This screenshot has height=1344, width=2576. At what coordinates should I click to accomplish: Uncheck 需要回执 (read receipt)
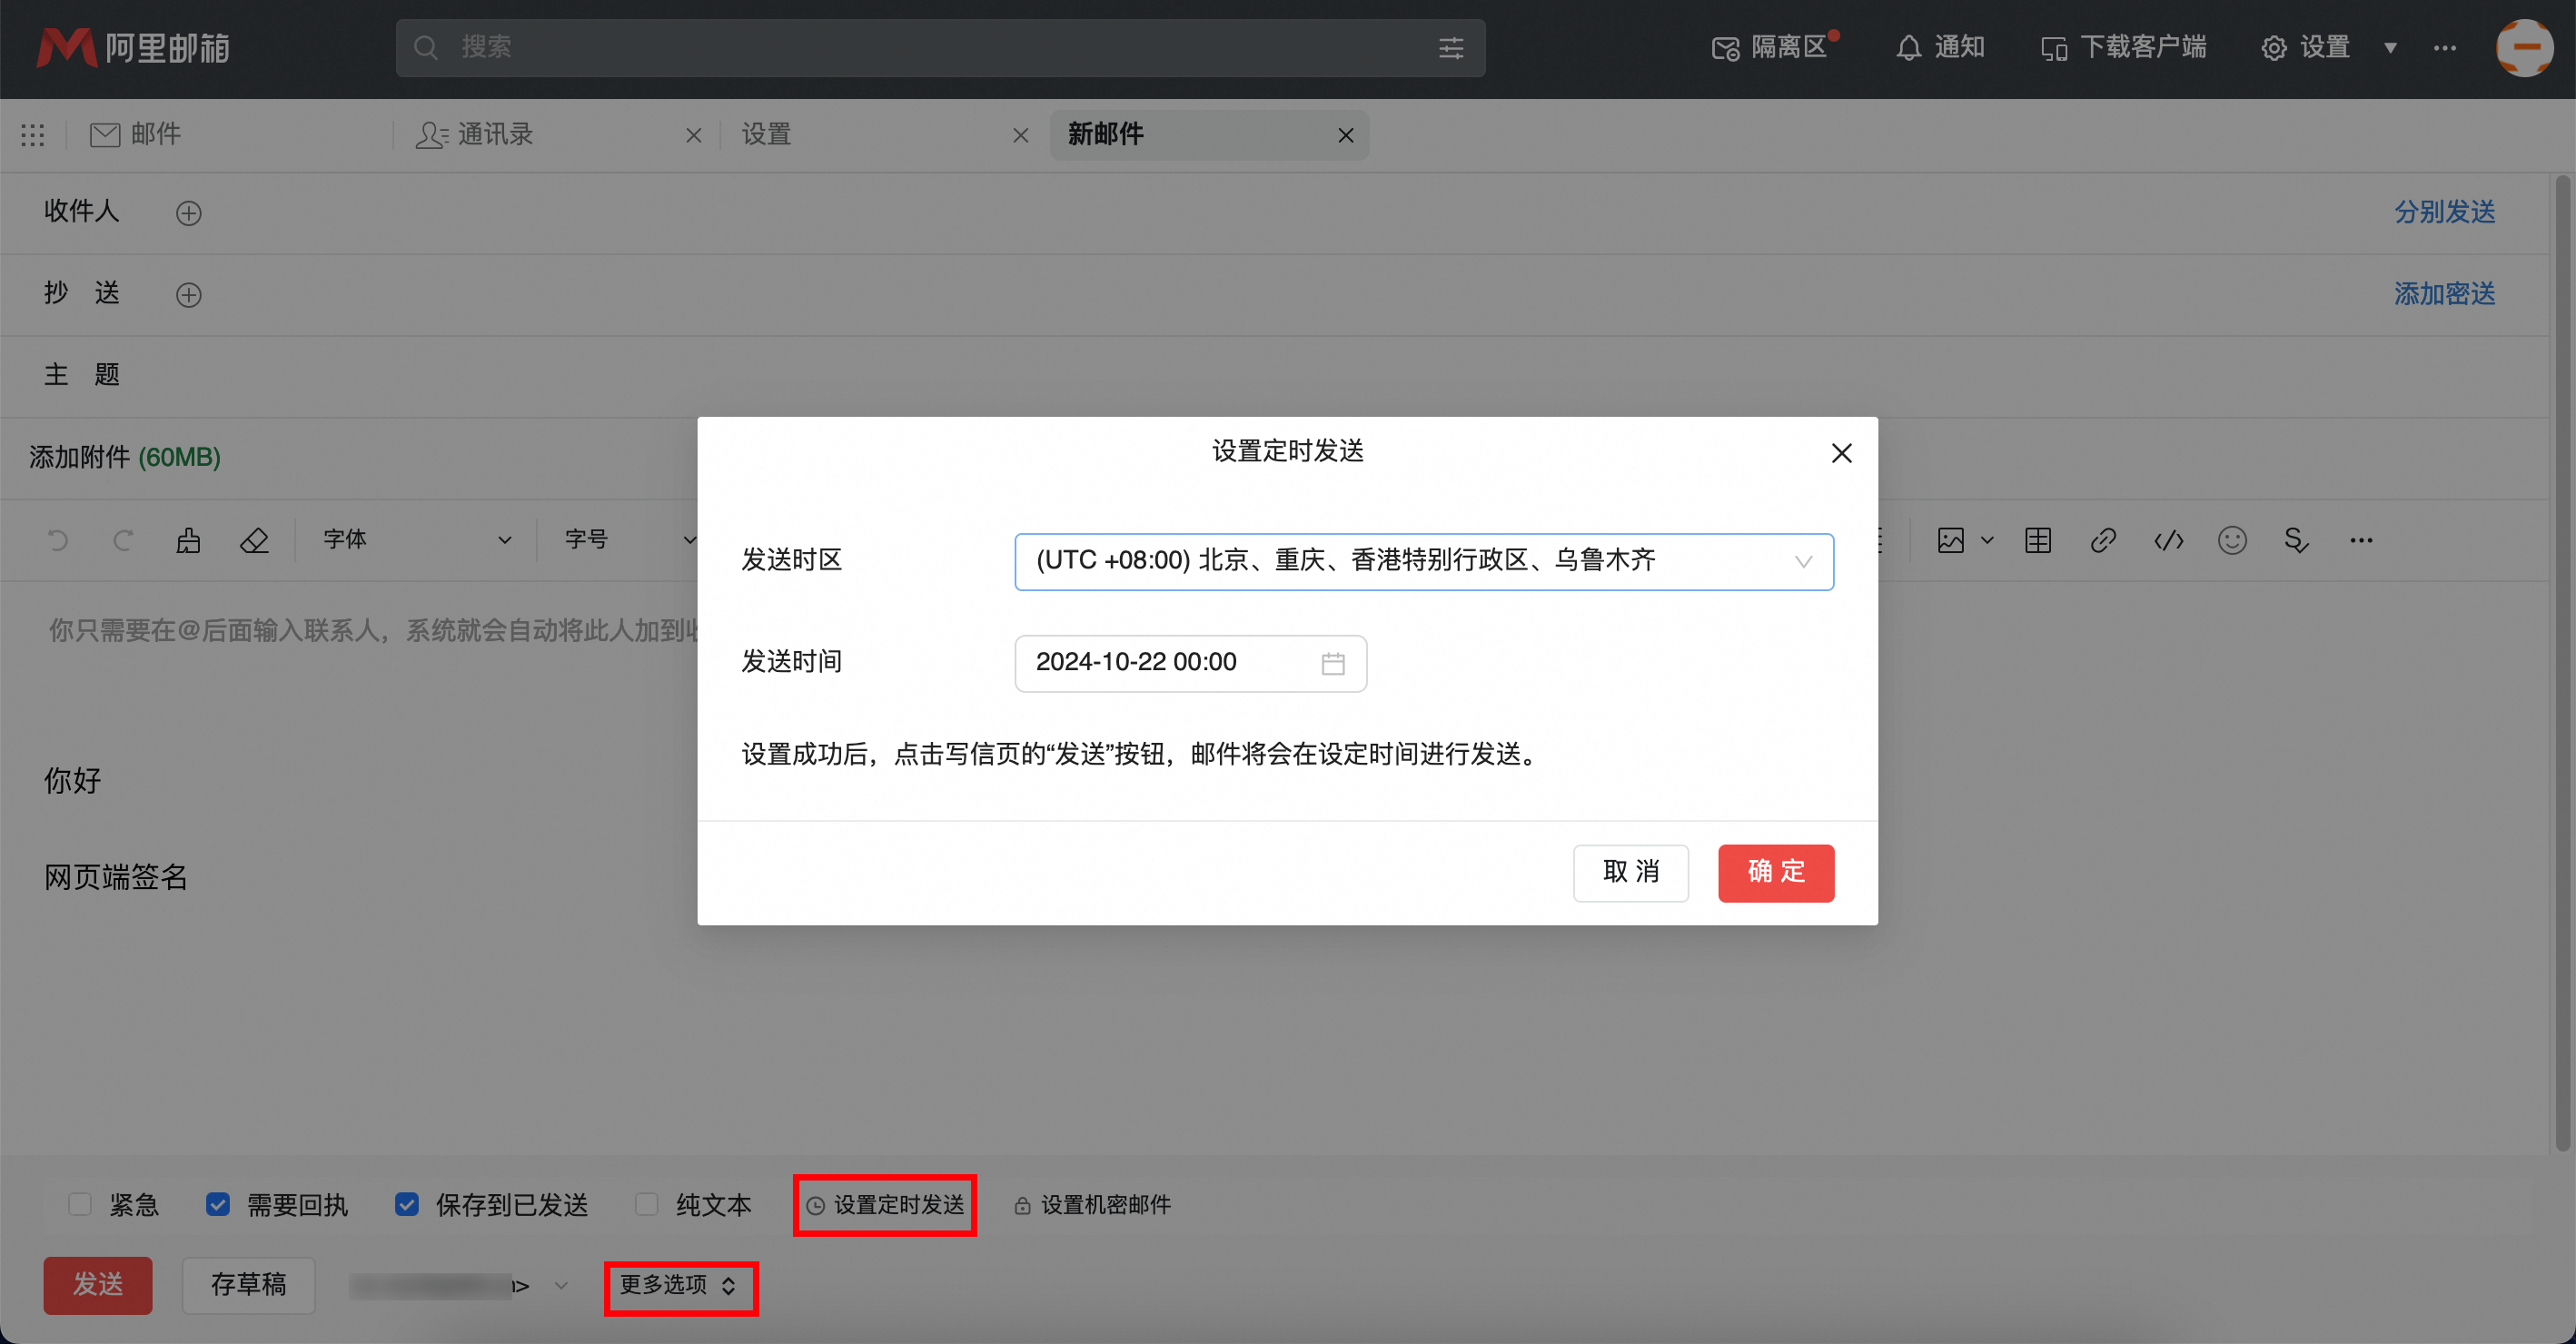click(x=218, y=1205)
